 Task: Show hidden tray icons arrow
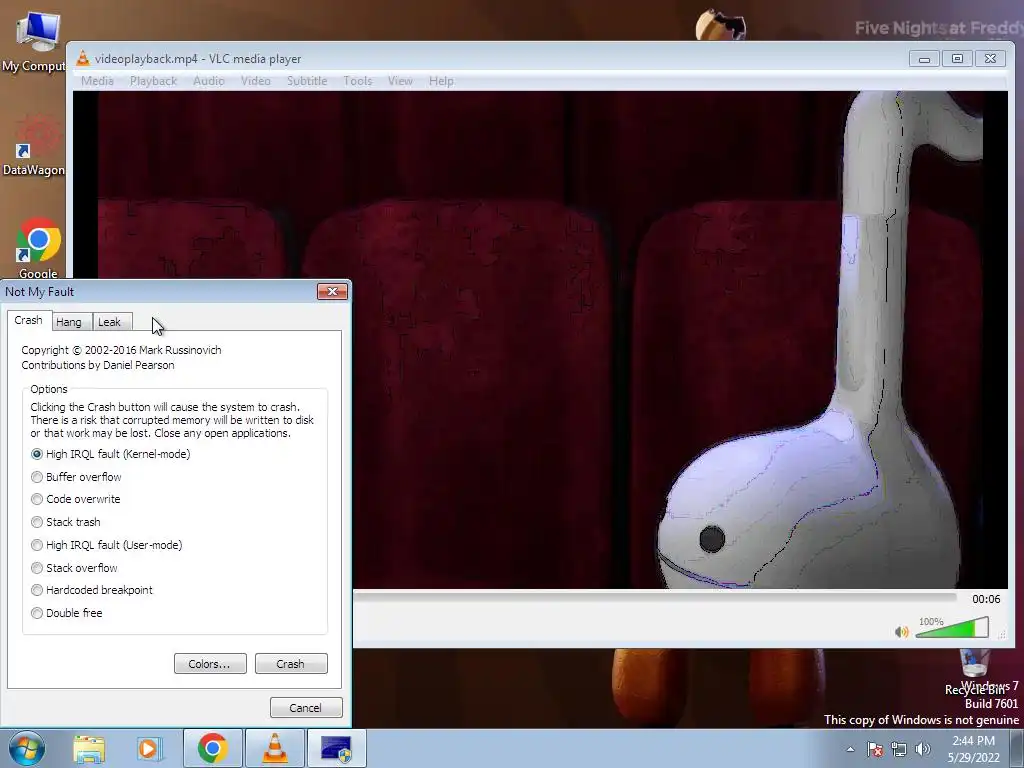850,749
